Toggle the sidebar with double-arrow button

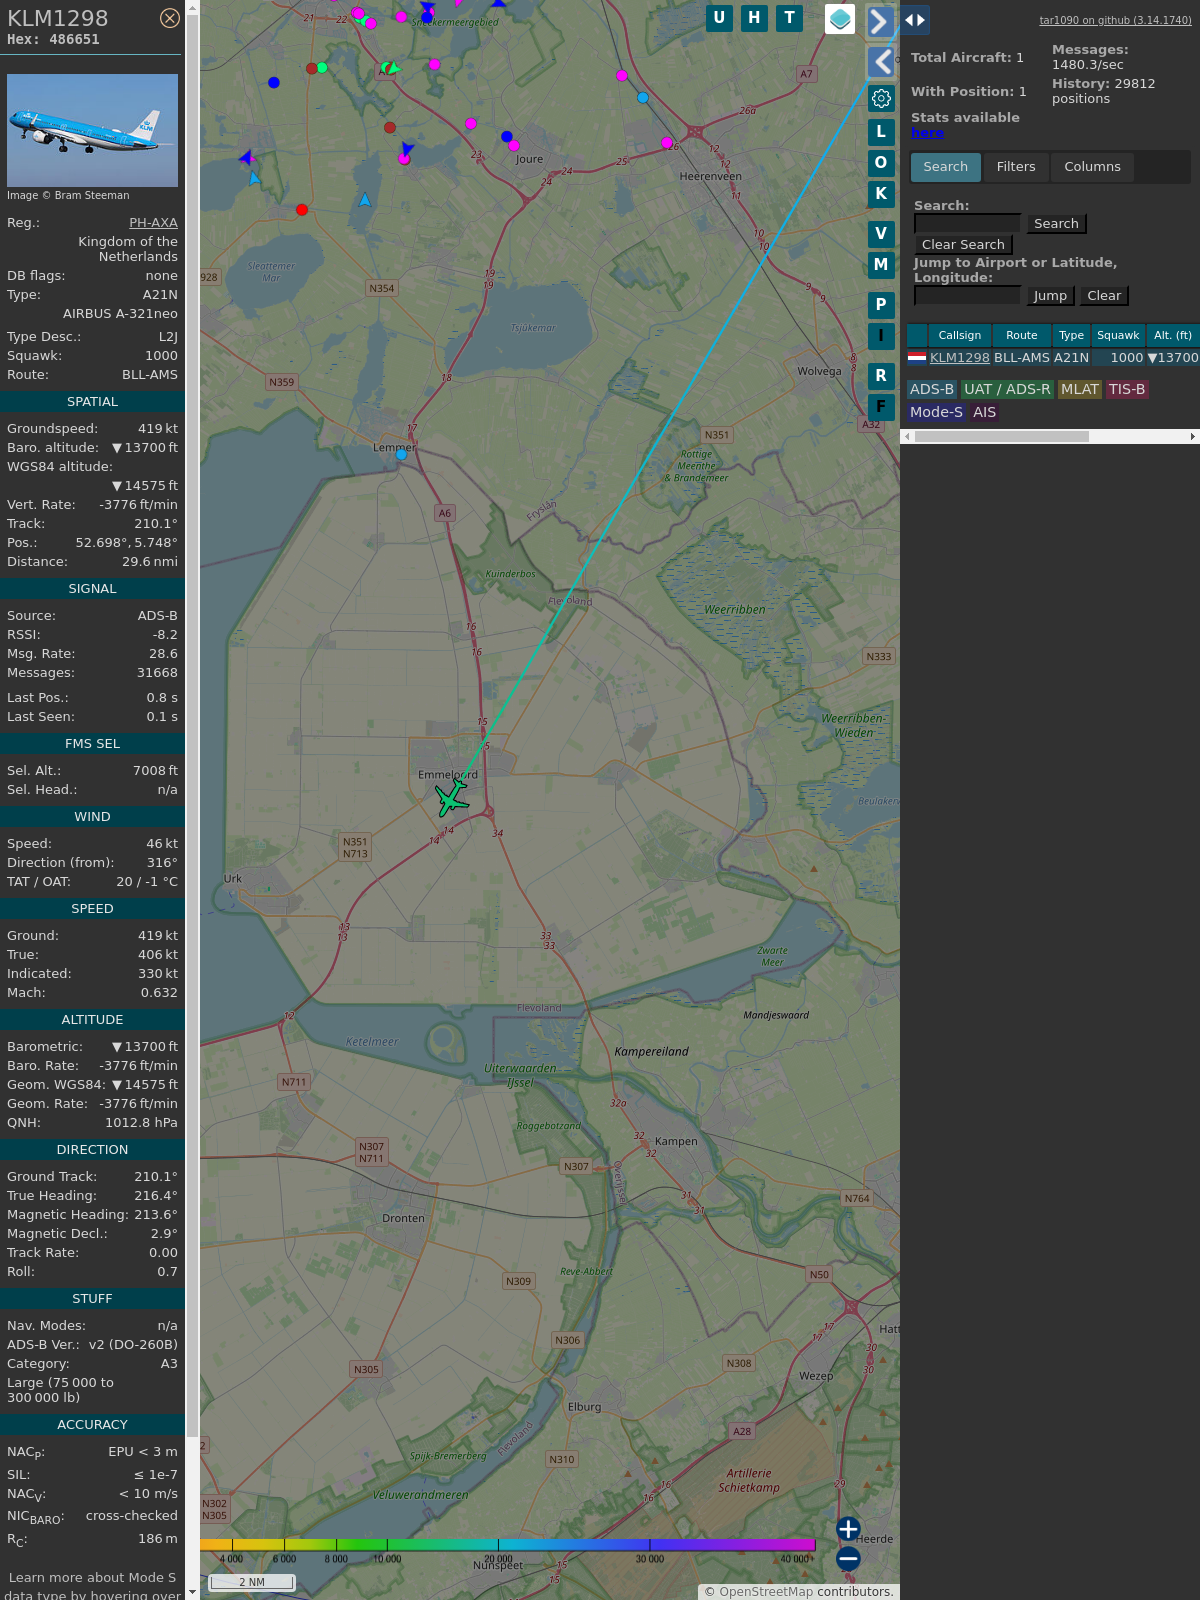[915, 20]
